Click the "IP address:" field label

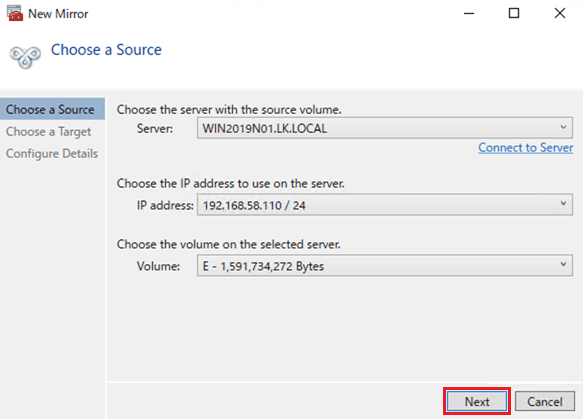[x=165, y=205]
